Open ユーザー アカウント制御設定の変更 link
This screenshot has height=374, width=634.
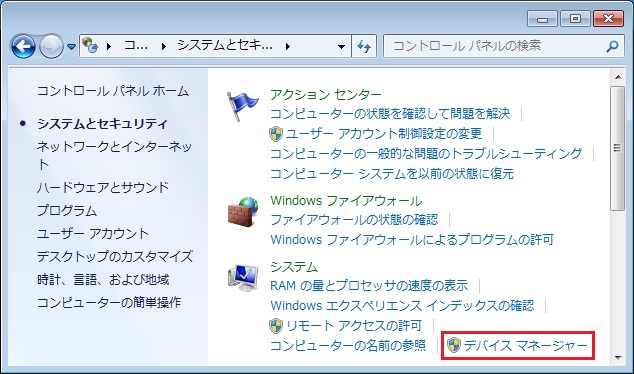pos(384,133)
